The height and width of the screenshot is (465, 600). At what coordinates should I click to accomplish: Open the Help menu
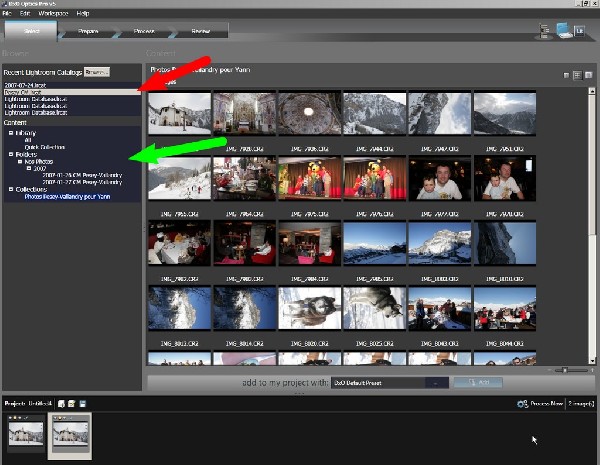pos(83,13)
